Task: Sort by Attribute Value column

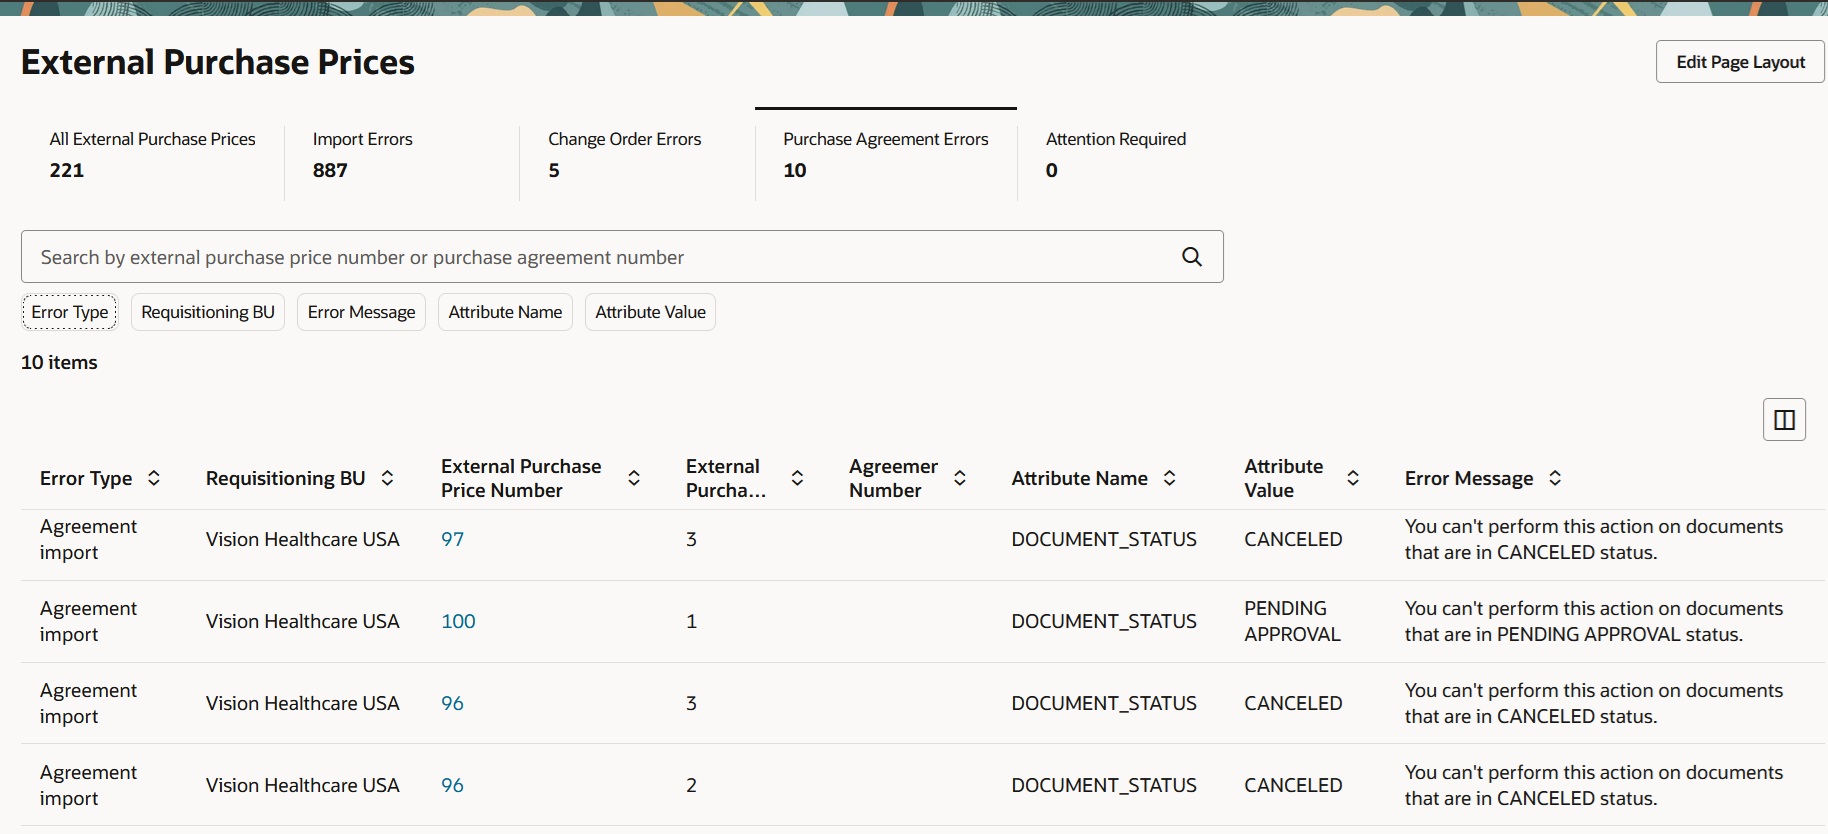Action: [x=1353, y=478]
